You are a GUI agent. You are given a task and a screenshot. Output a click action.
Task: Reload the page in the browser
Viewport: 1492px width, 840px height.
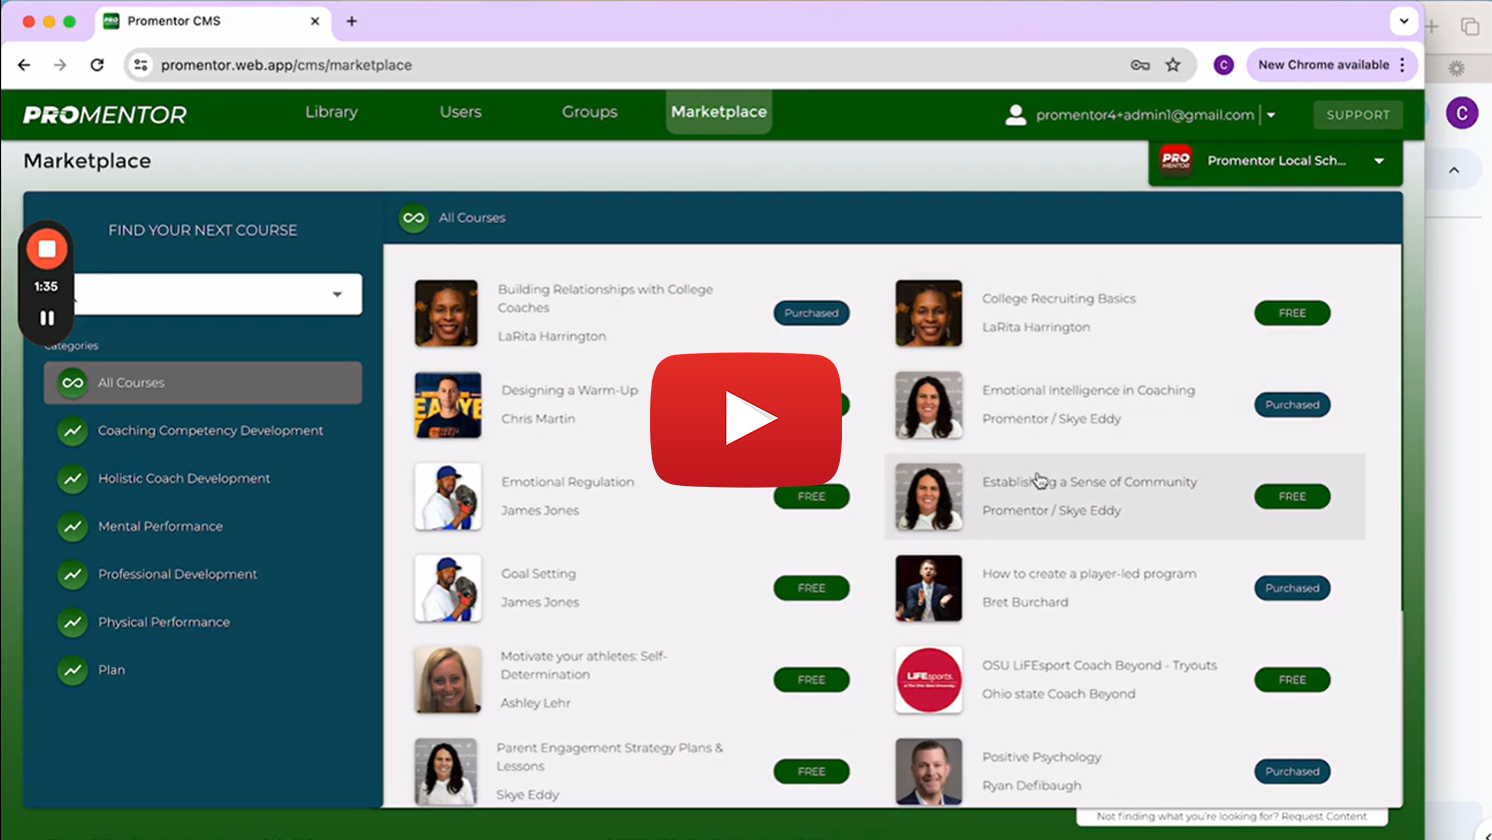(x=97, y=65)
